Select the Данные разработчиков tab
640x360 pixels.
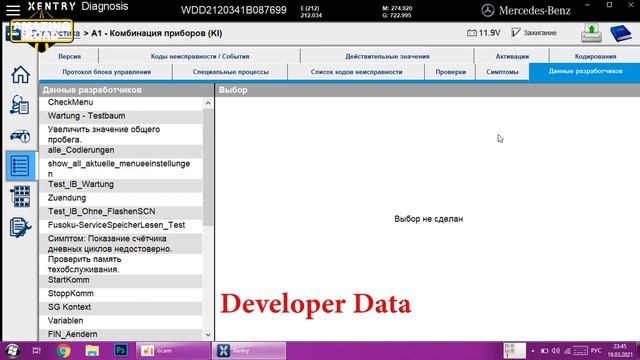point(585,71)
